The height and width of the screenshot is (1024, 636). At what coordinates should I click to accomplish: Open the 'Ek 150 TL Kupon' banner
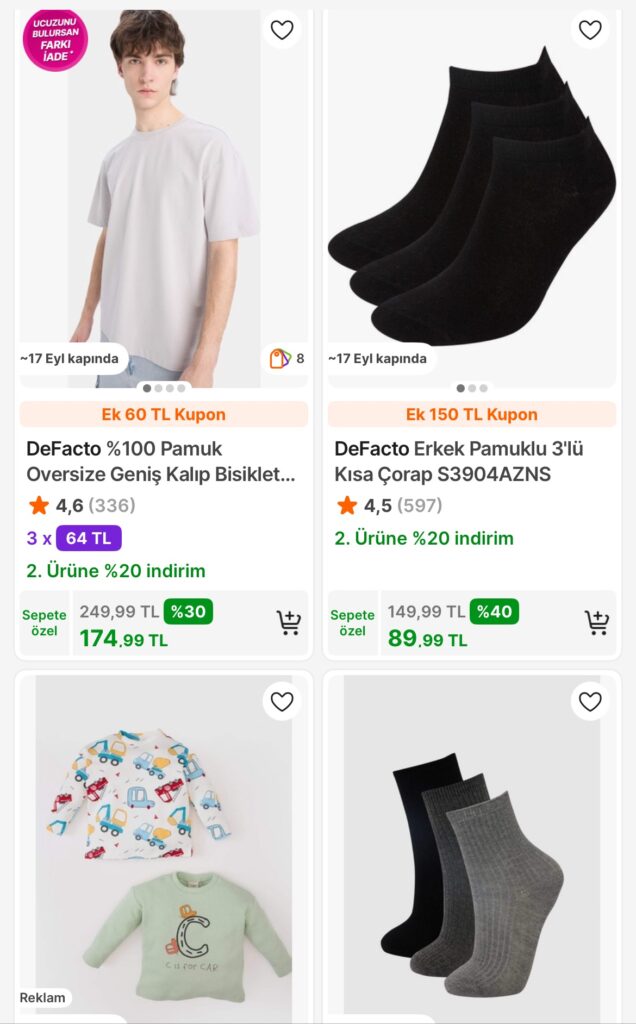tap(472, 414)
